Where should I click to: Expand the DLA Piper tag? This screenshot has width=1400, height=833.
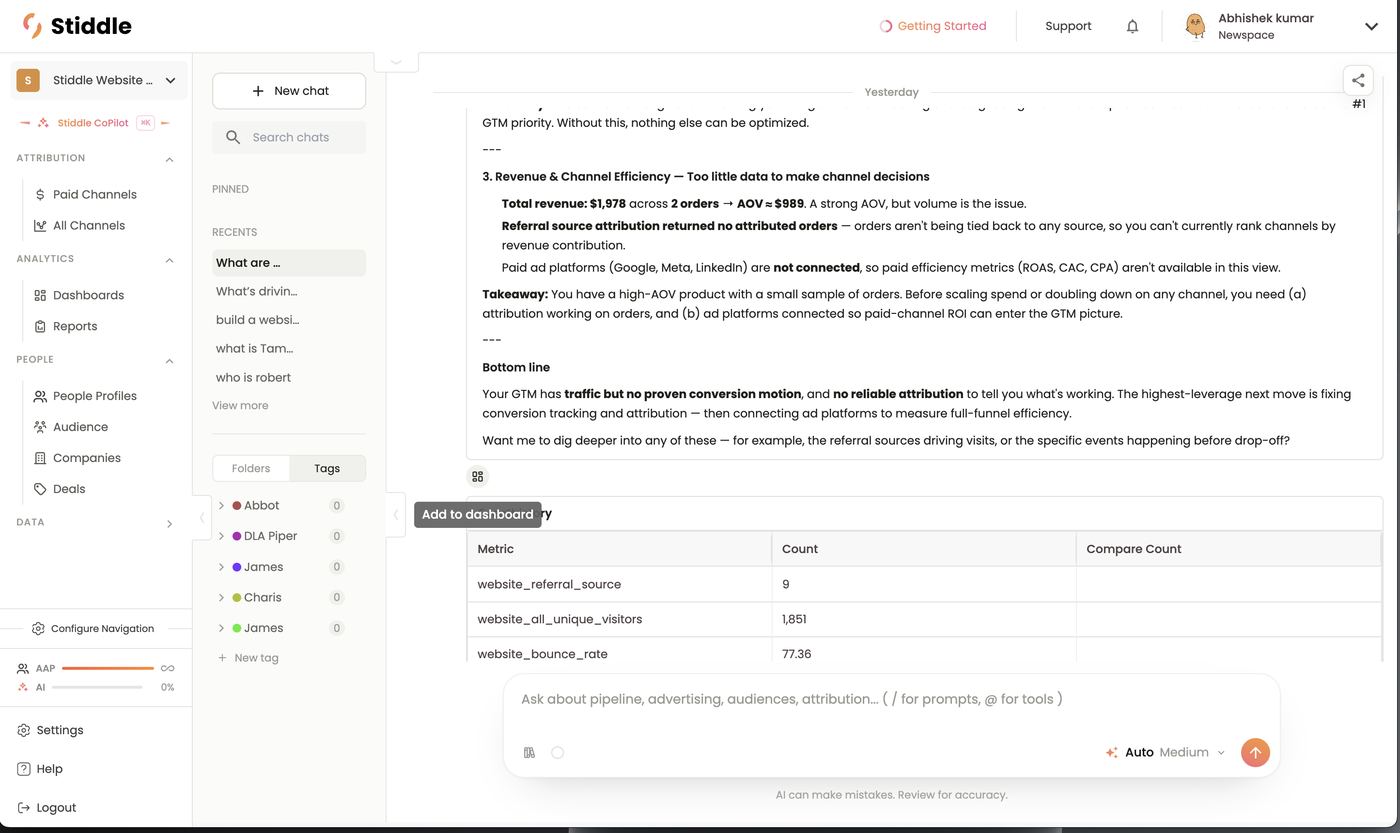click(x=221, y=536)
